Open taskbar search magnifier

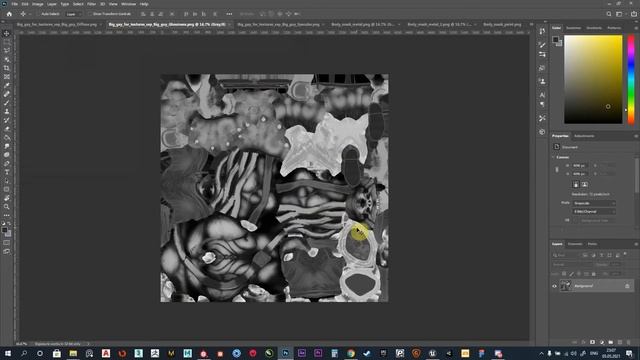[x=24, y=353]
